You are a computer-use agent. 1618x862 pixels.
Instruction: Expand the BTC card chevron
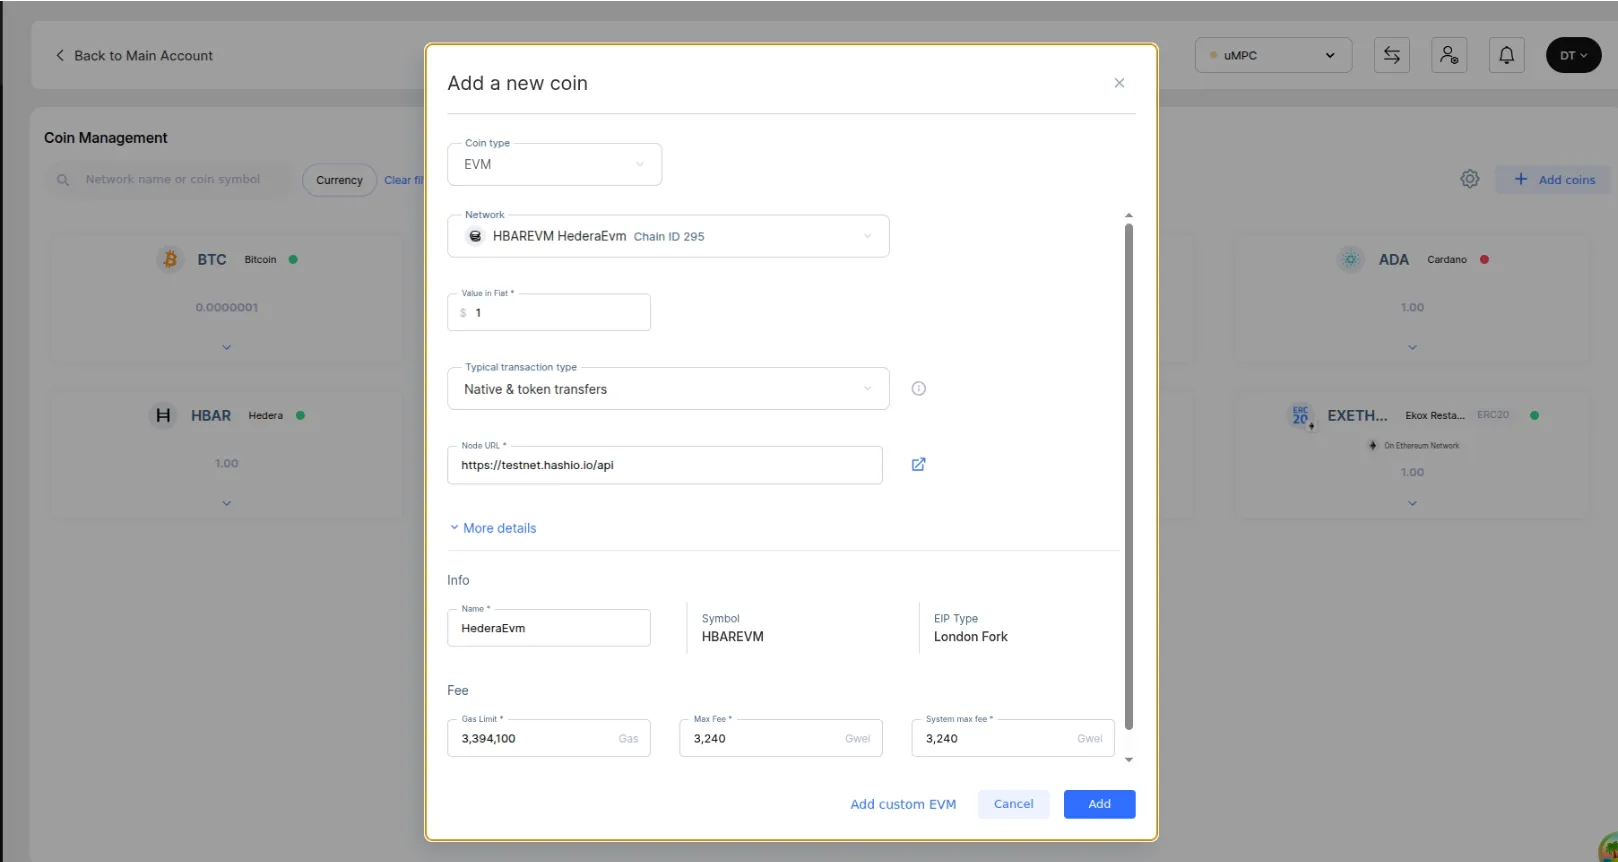tap(226, 347)
